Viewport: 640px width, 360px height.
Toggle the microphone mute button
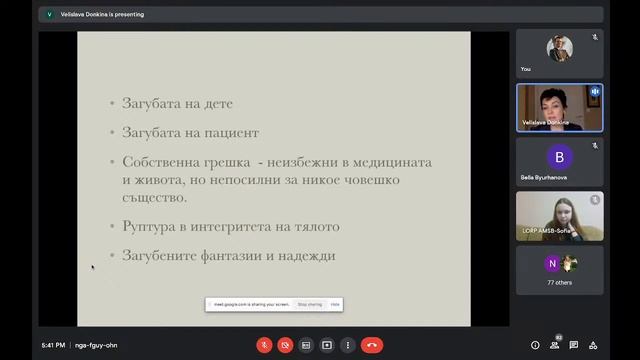264,345
